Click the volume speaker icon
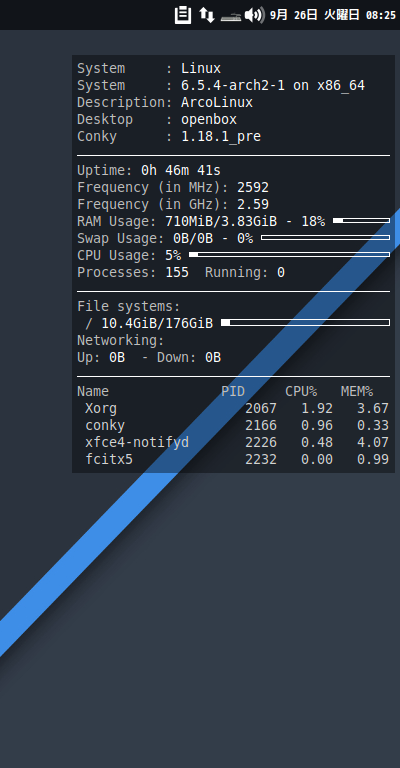This screenshot has width=400, height=768. 255,15
